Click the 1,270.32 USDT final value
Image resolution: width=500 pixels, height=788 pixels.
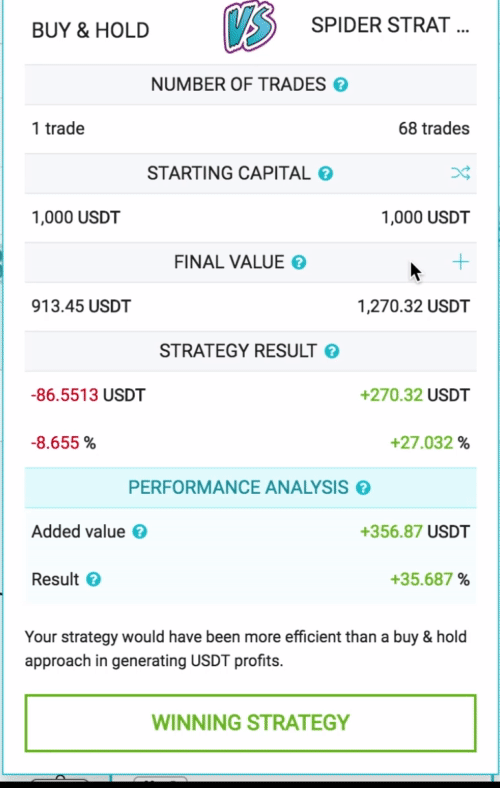coord(413,306)
